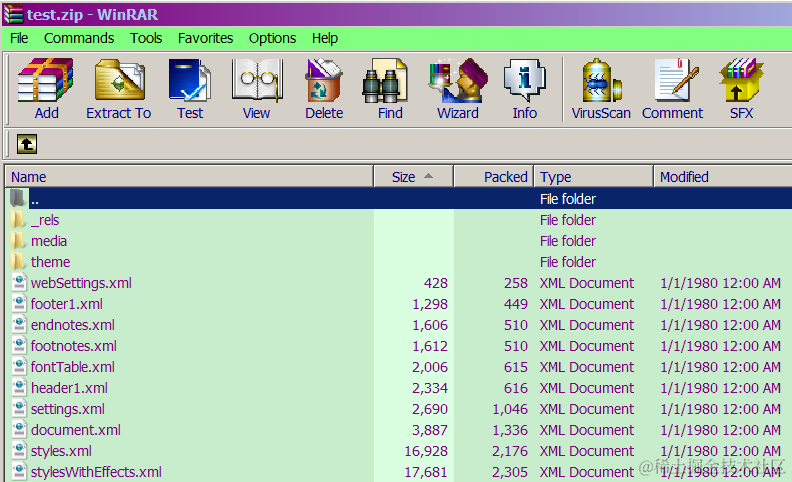Click File folder type of media

pos(568,241)
